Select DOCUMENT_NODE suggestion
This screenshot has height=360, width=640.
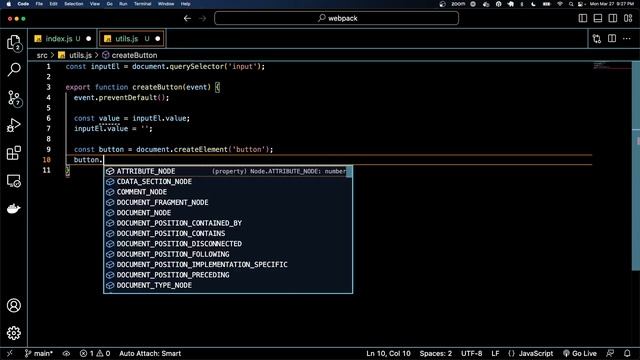click(228, 213)
